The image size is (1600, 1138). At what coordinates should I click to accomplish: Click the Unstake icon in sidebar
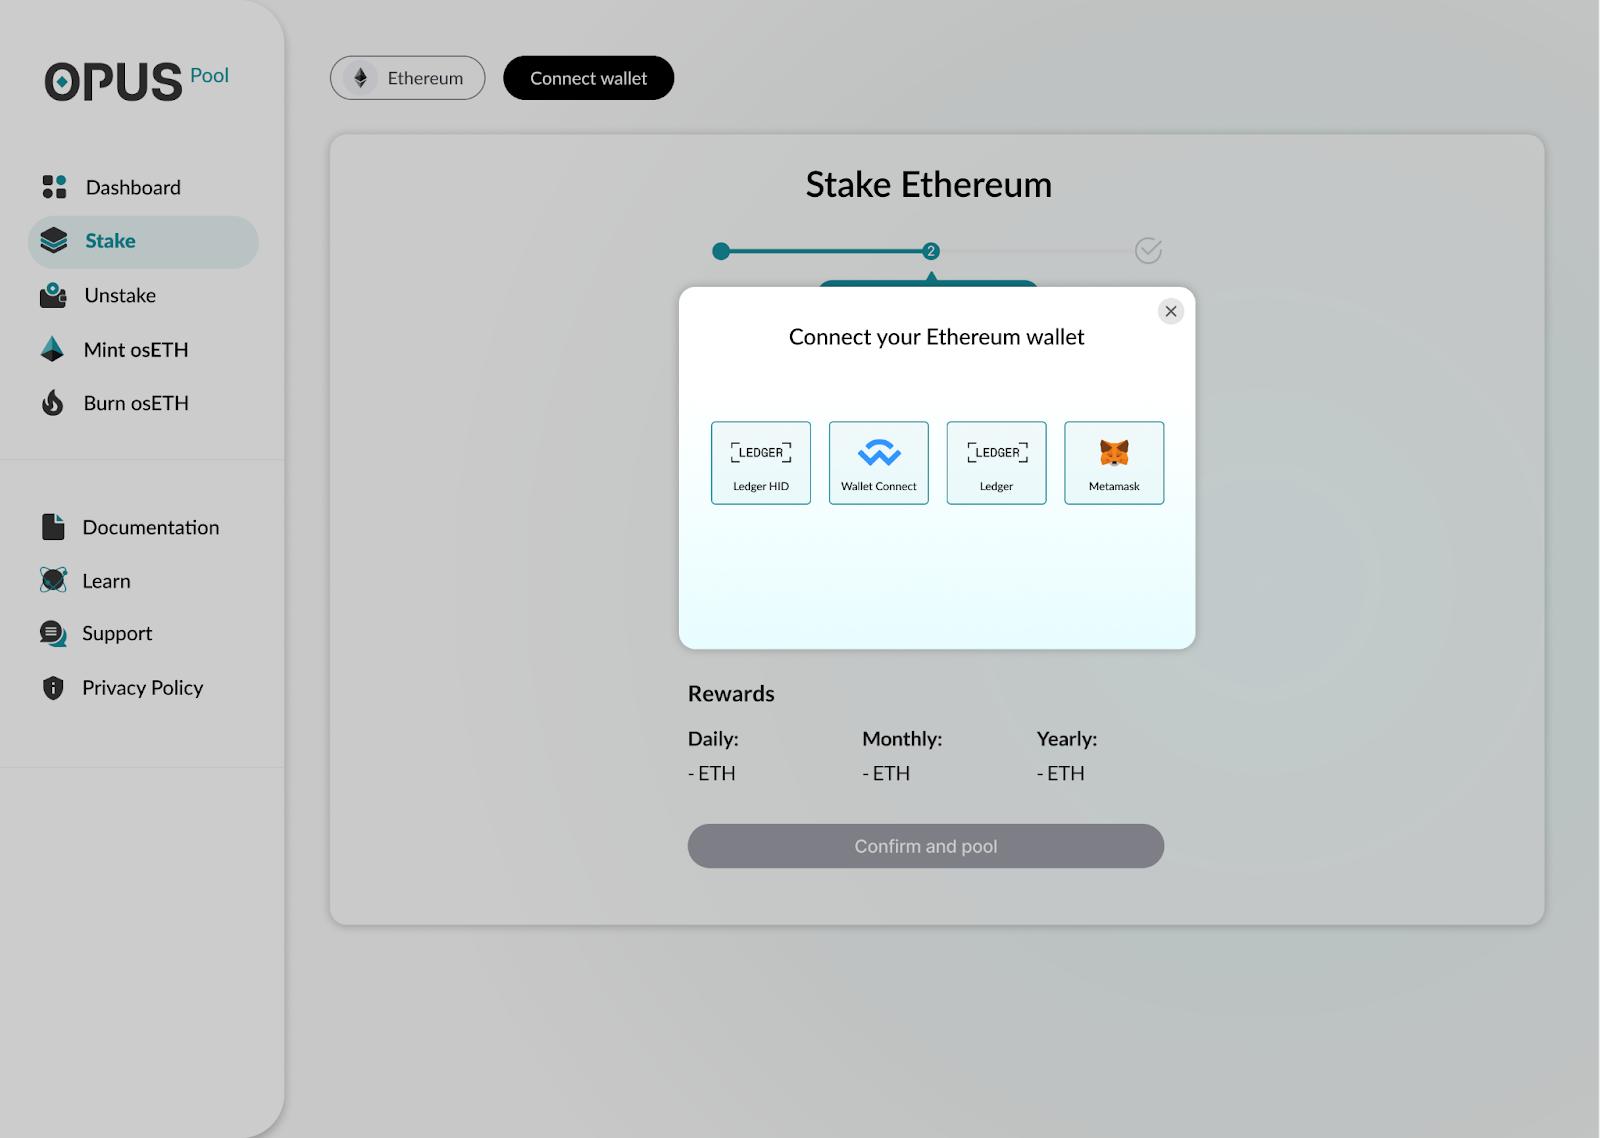click(x=52, y=294)
